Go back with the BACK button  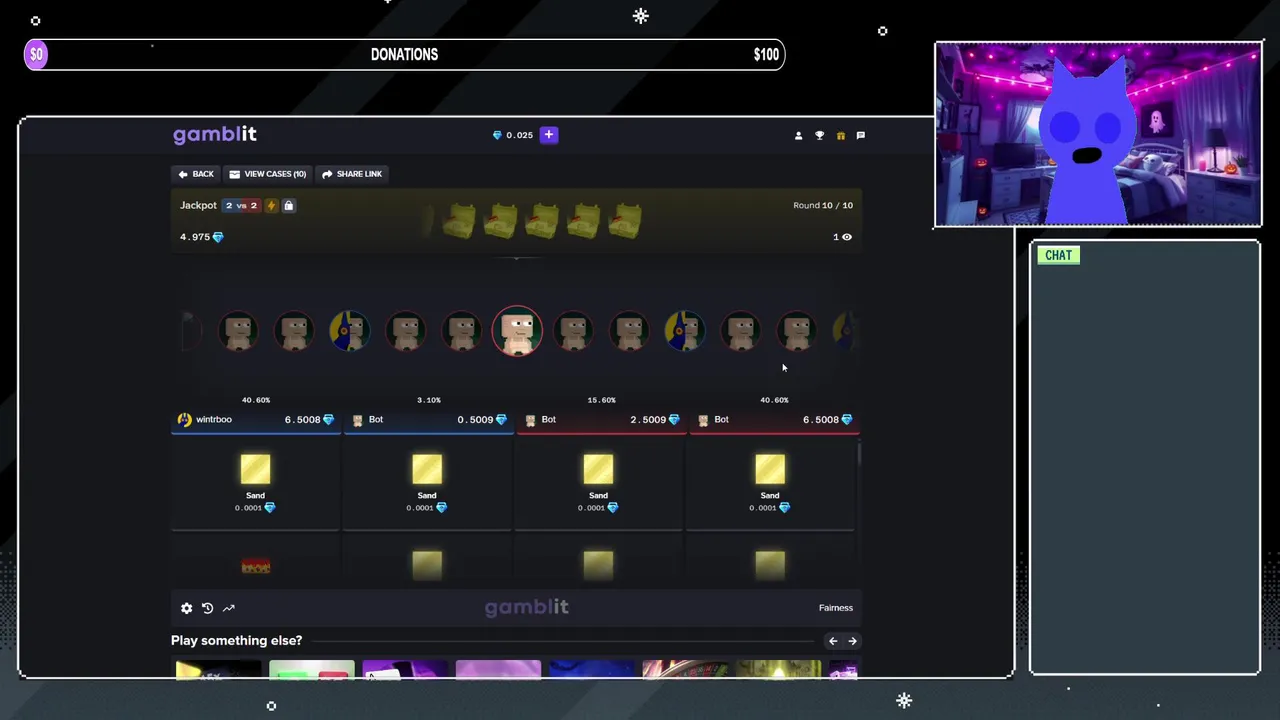[196, 174]
